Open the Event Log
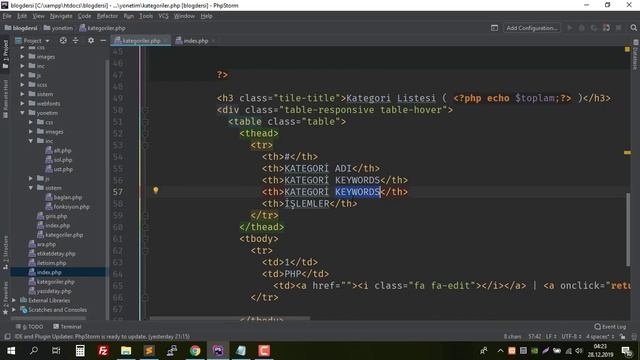Viewport: 640px width, 360px height. click(x=610, y=327)
